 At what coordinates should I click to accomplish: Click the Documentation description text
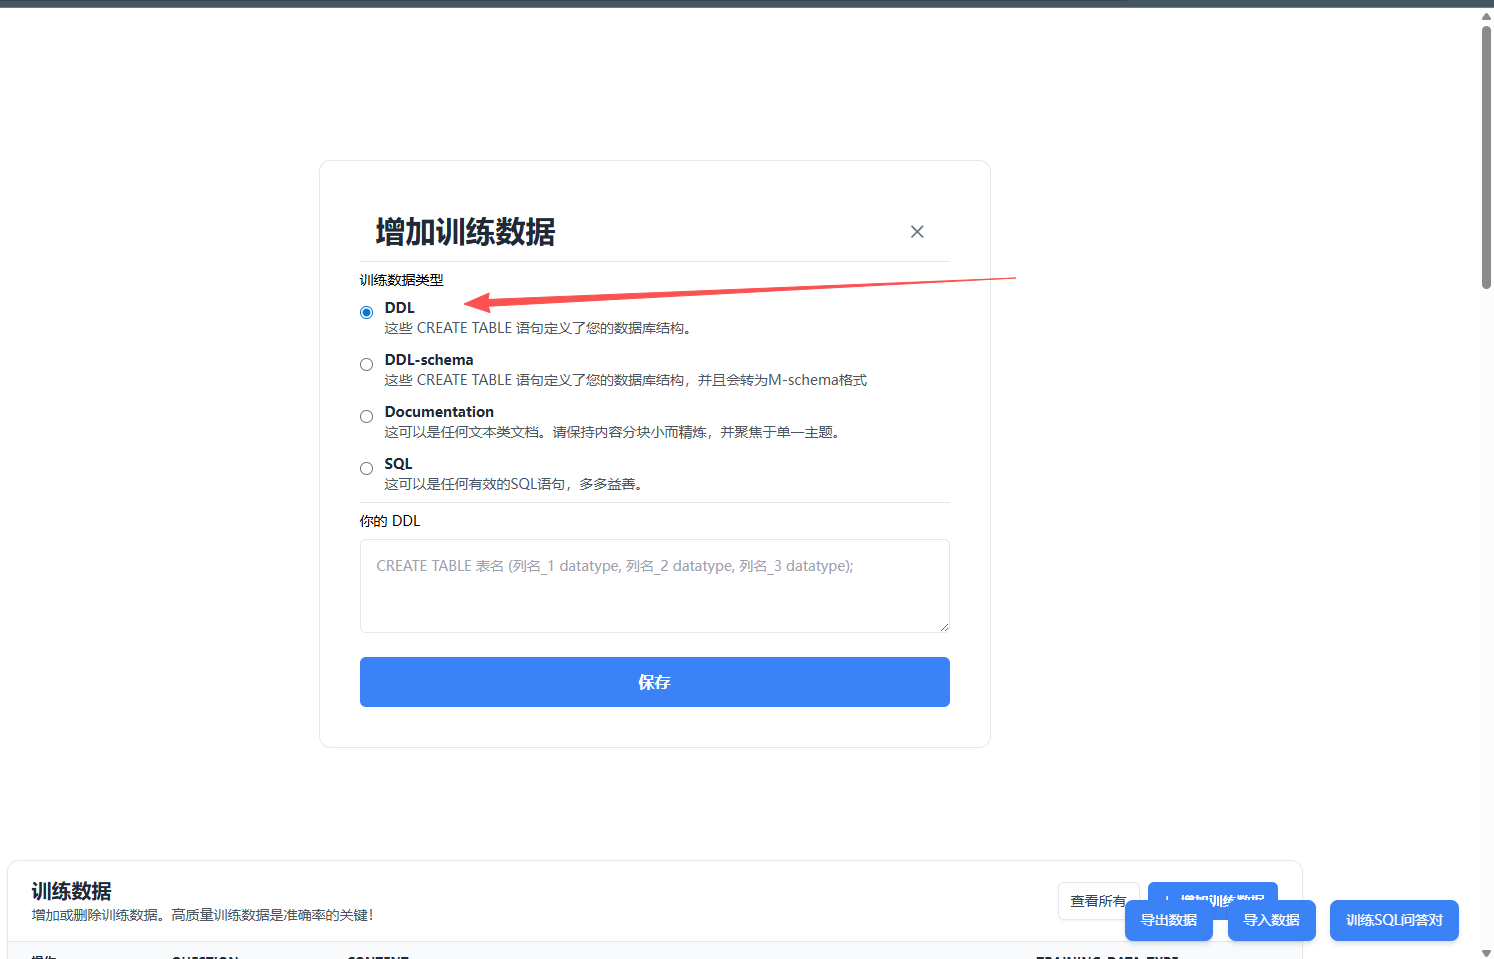coord(615,432)
